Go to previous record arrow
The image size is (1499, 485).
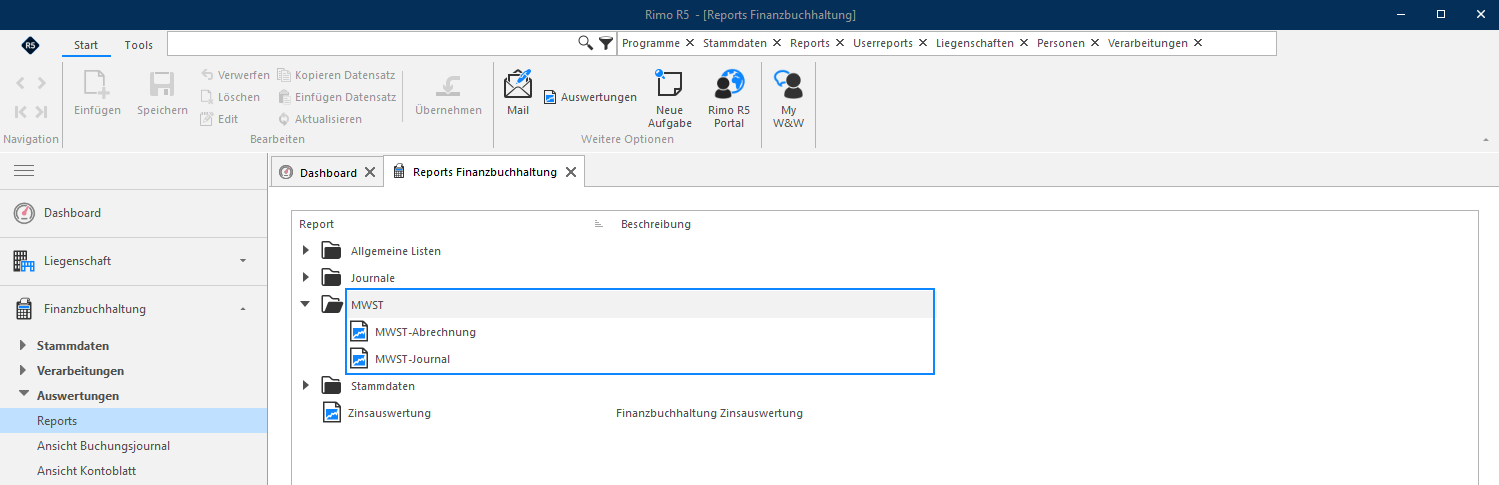[x=21, y=83]
